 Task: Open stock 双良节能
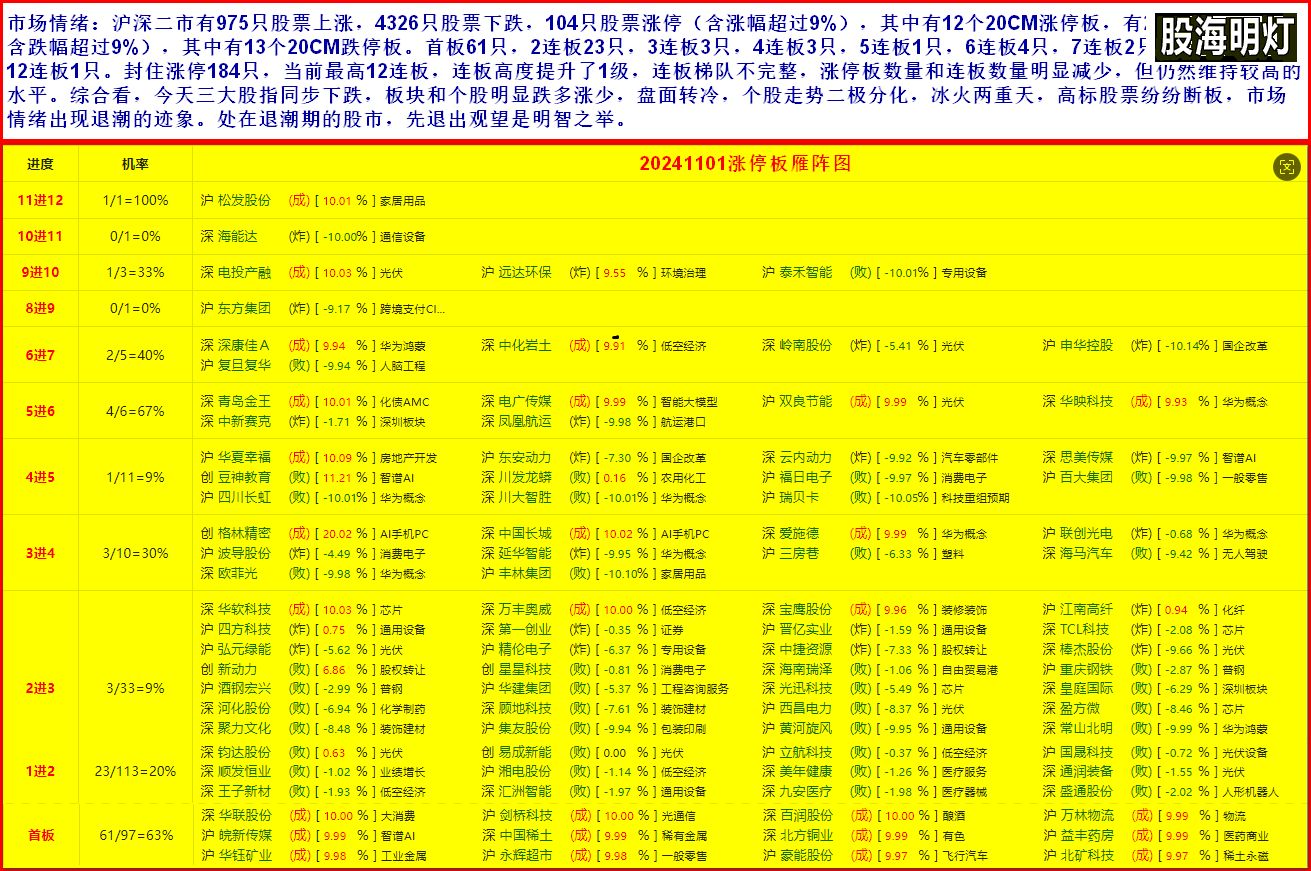click(x=805, y=401)
